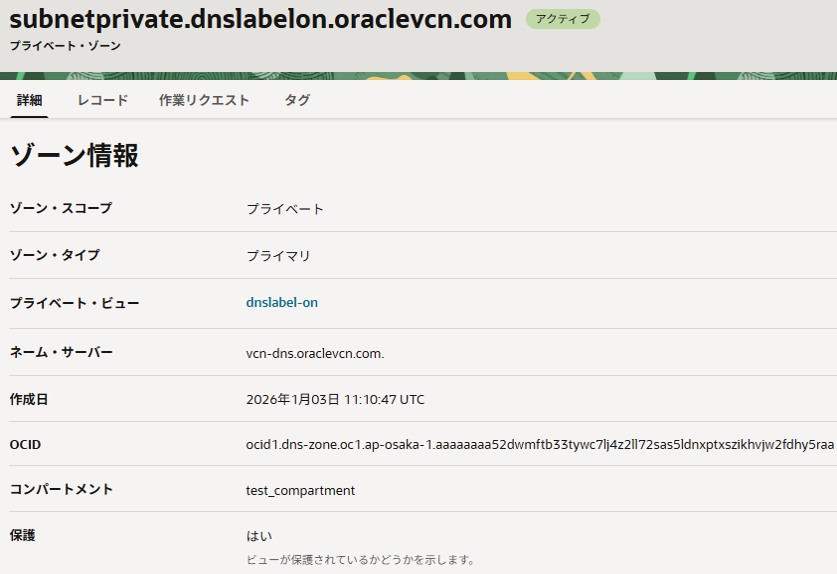Viewport: 837px width, 574px height.
Task: Click the アクティブ status badge
Action: pyautogui.click(x=562, y=19)
